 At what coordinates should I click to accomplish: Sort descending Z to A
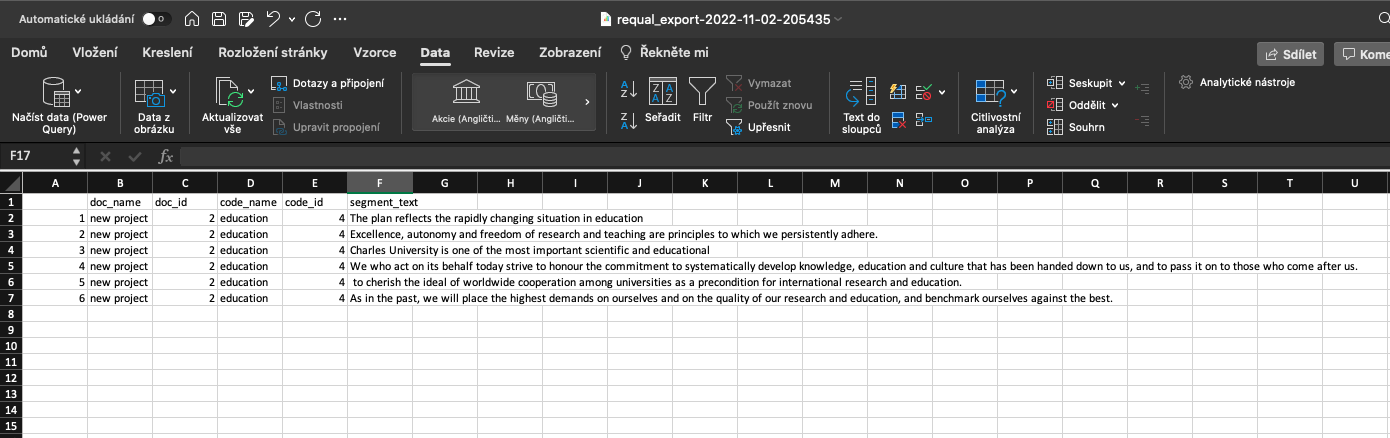pos(629,121)
